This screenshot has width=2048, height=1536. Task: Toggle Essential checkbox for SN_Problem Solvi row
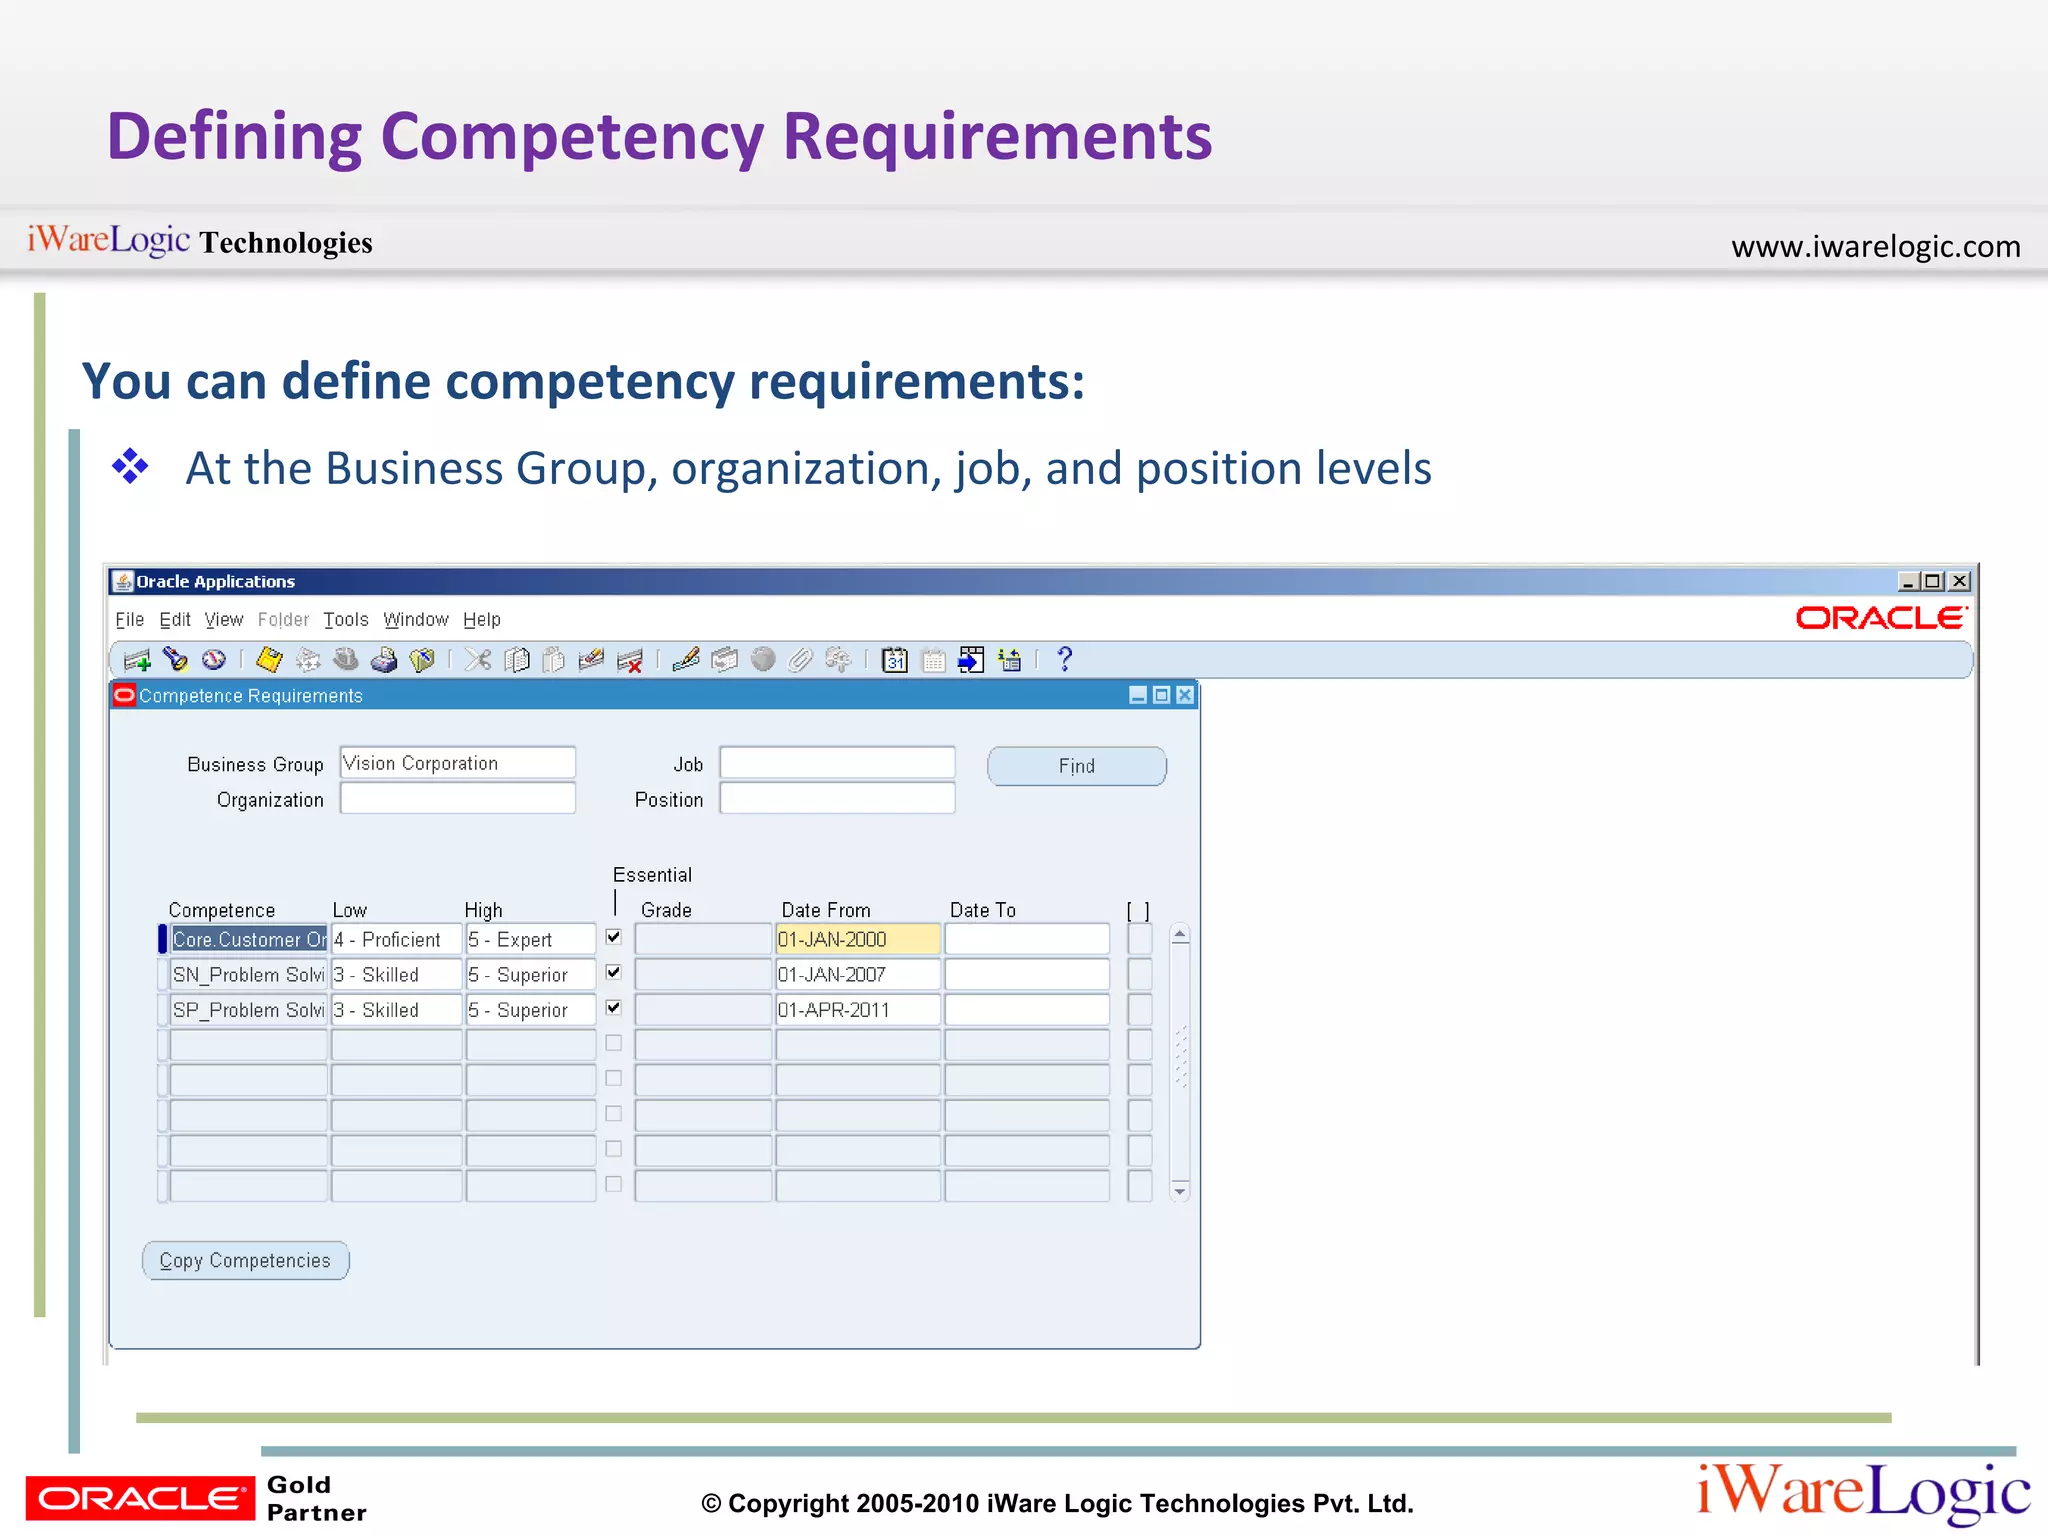pyautogui.click(x=614, y=972)
